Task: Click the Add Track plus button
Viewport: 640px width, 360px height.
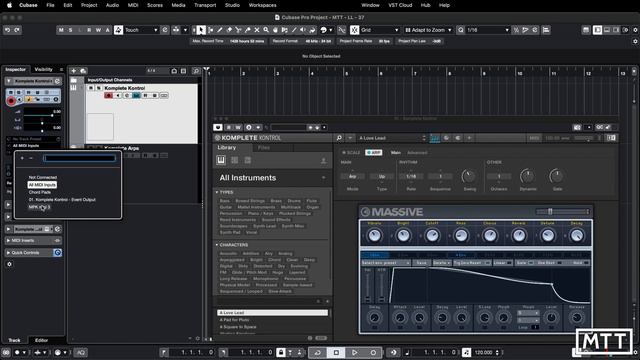Action: (74, 71)
